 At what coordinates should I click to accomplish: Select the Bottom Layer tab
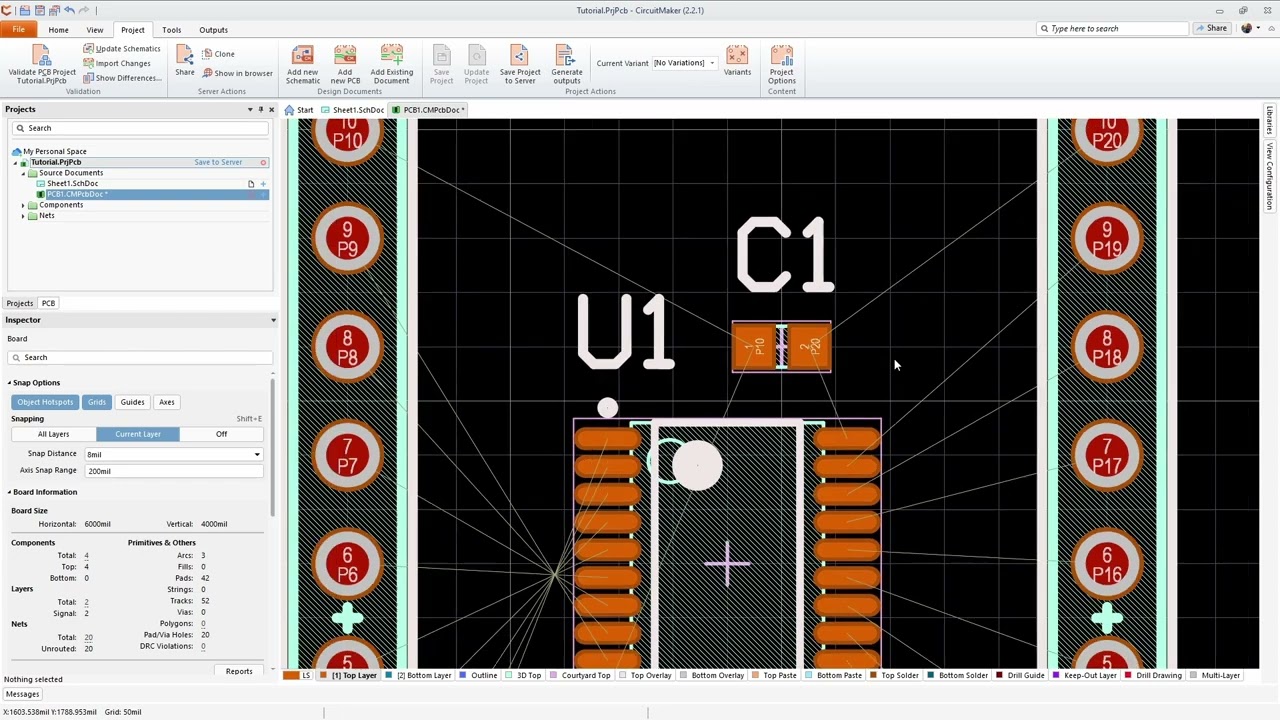[x=419, y=676]
